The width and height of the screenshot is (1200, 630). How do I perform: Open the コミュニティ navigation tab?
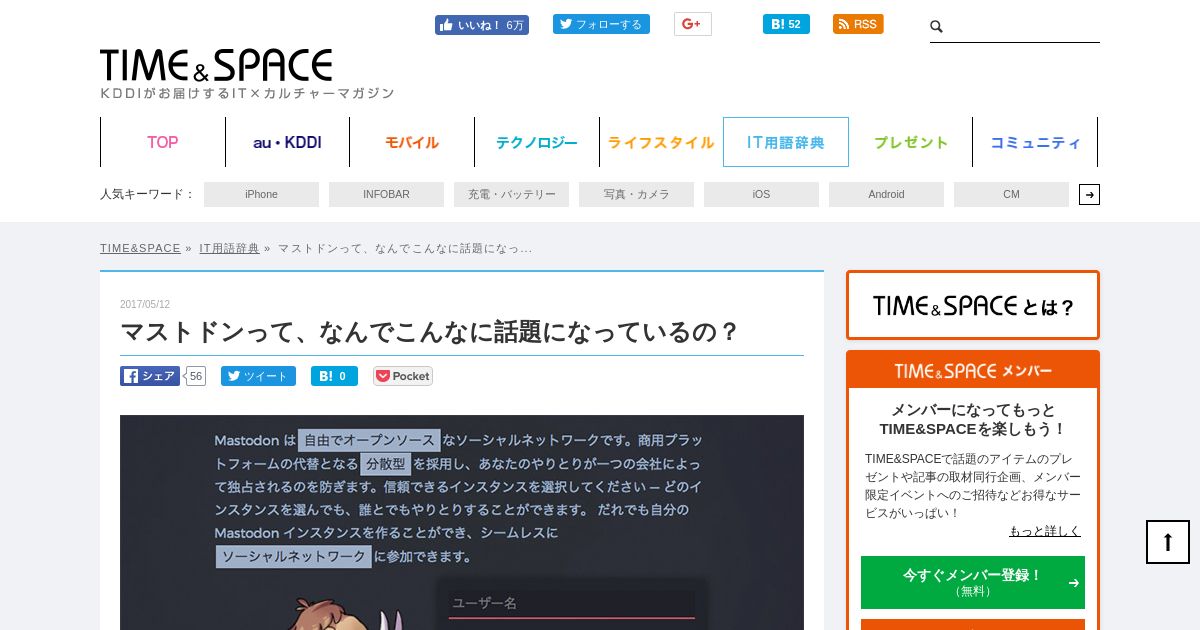click(1035, 142)
